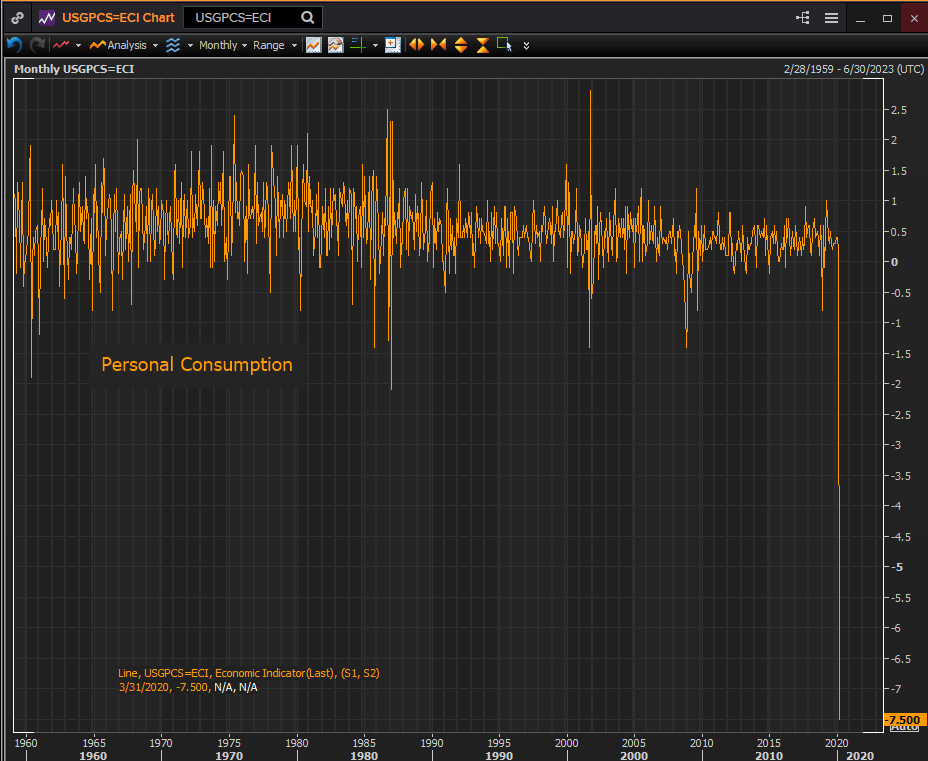Toggle the Auto scale button on axis
This screenshot has height=761, width=928.
pyautogui.click(x=903, y=727)
